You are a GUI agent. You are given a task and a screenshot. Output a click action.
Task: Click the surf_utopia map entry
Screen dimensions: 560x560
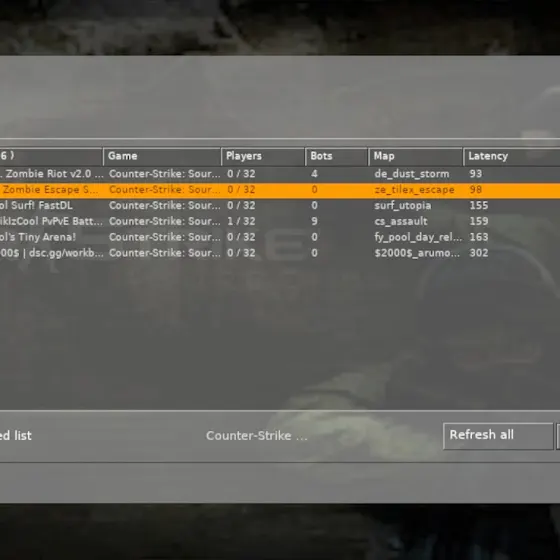403,206
